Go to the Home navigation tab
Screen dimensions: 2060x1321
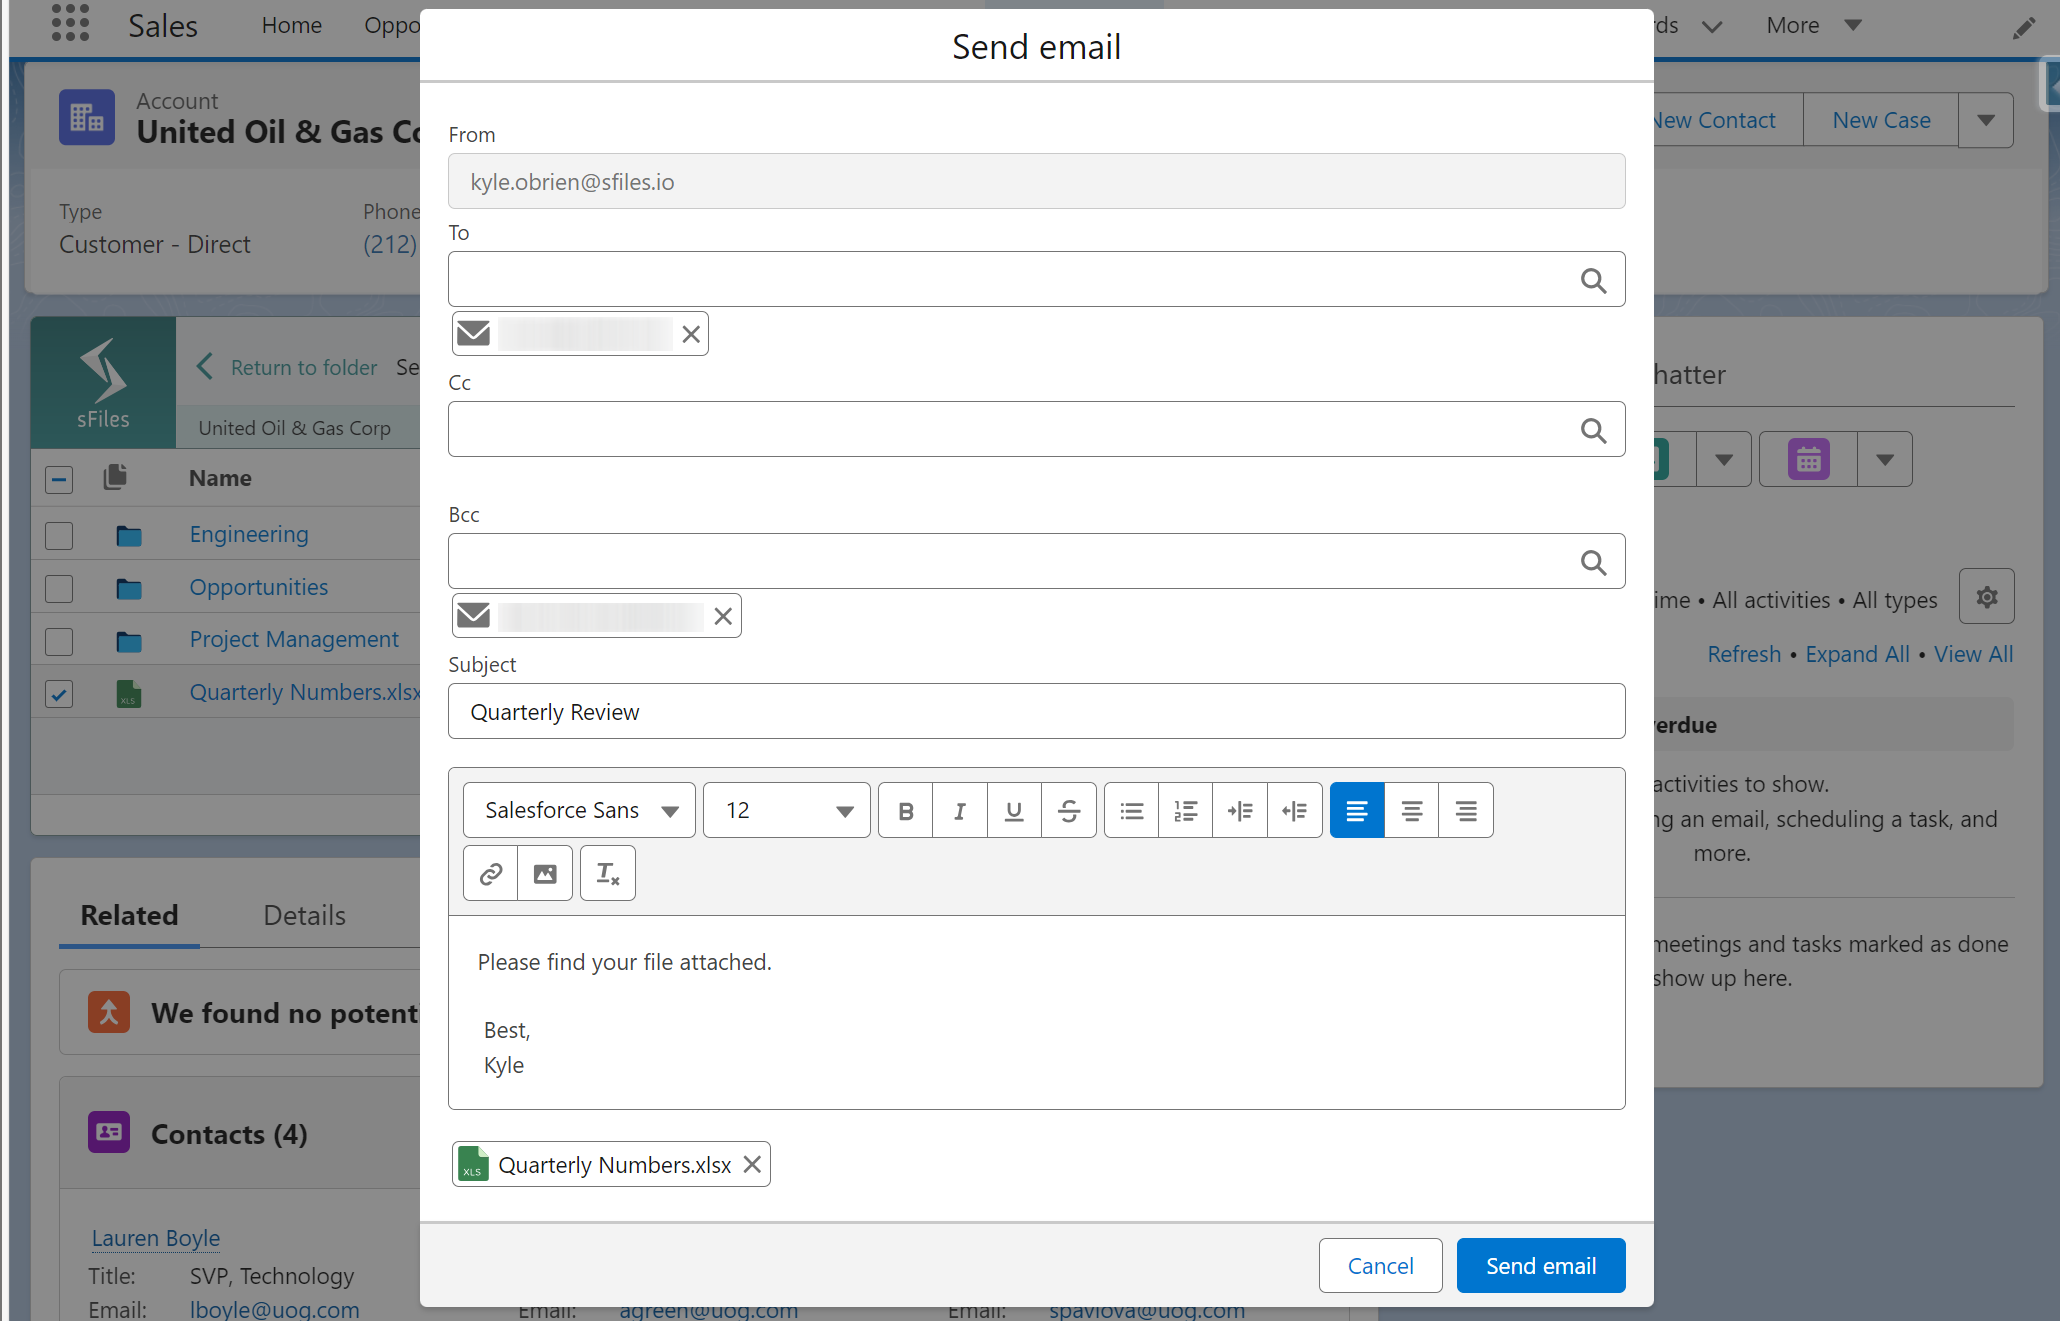[x=291, y=25]
